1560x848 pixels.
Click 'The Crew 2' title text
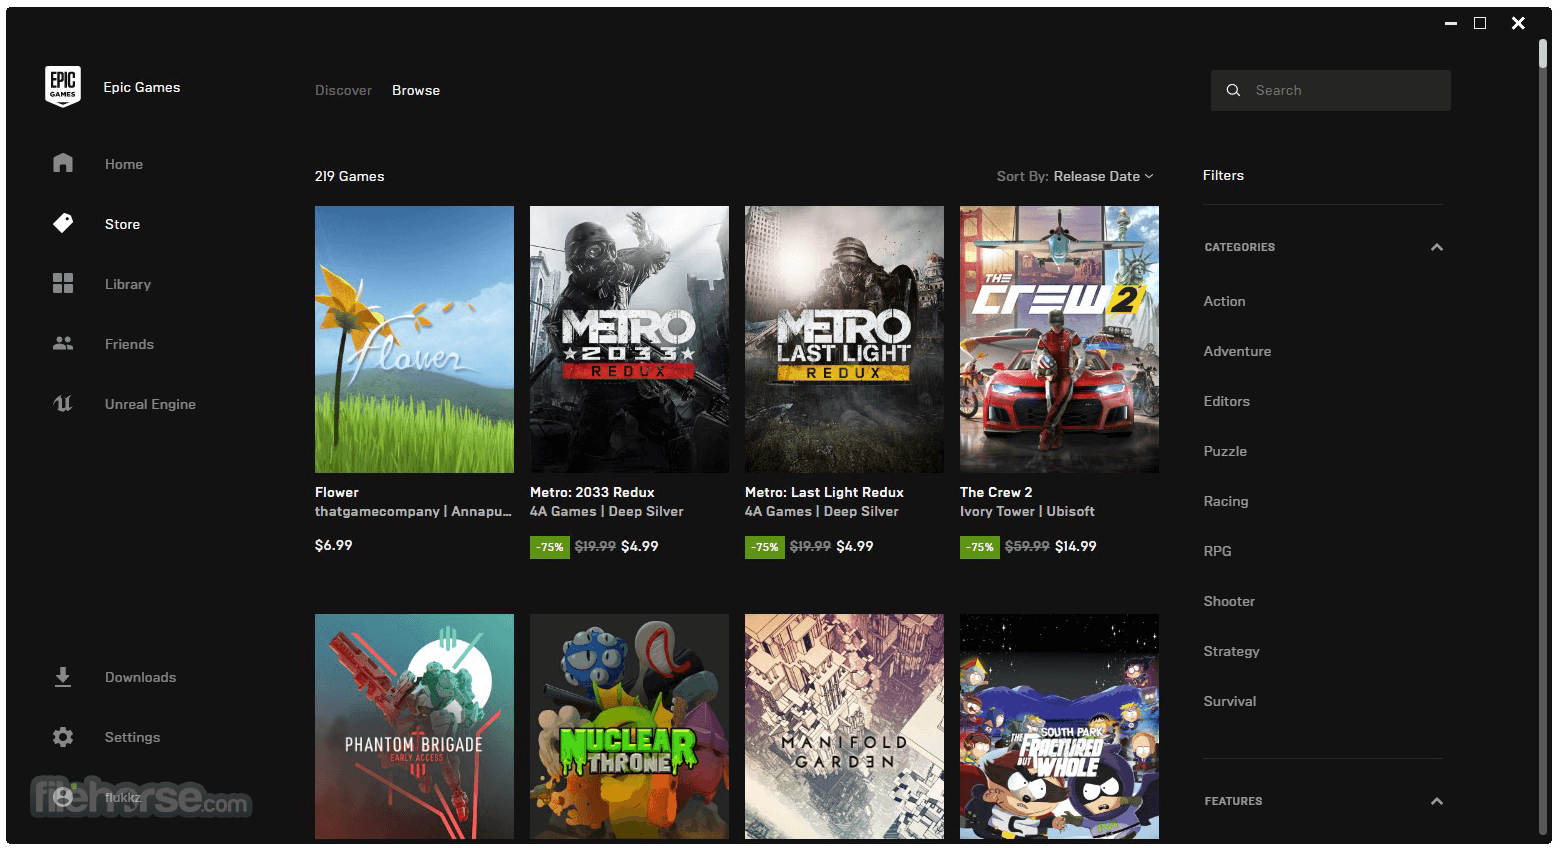pos(996,492)
